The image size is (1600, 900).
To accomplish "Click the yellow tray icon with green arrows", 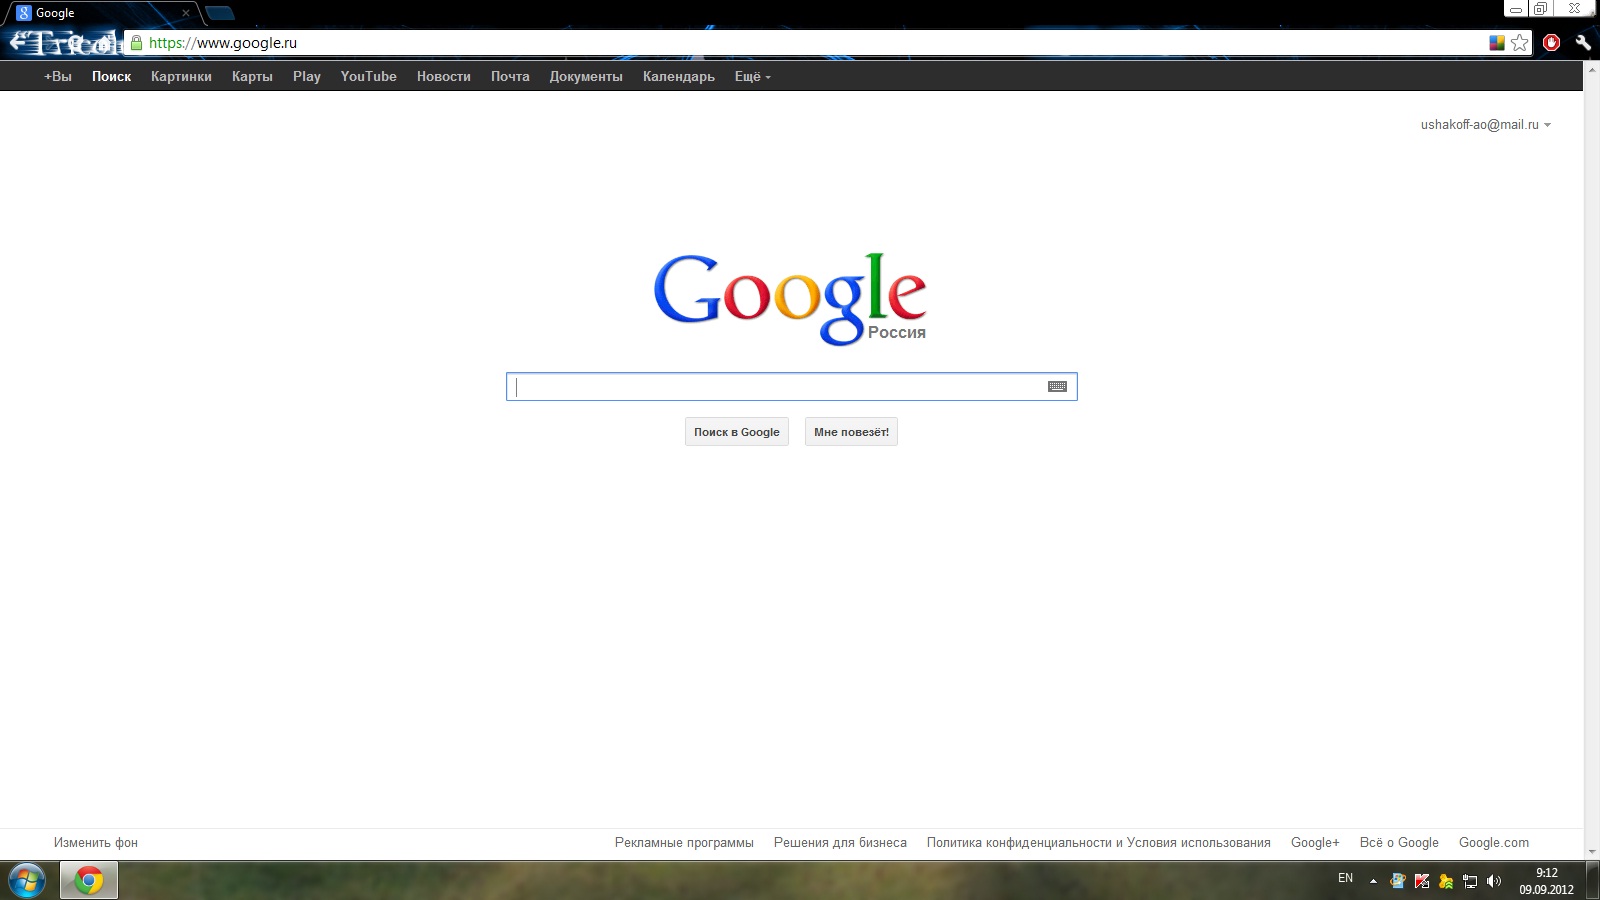I will [x=1446, y=881].
